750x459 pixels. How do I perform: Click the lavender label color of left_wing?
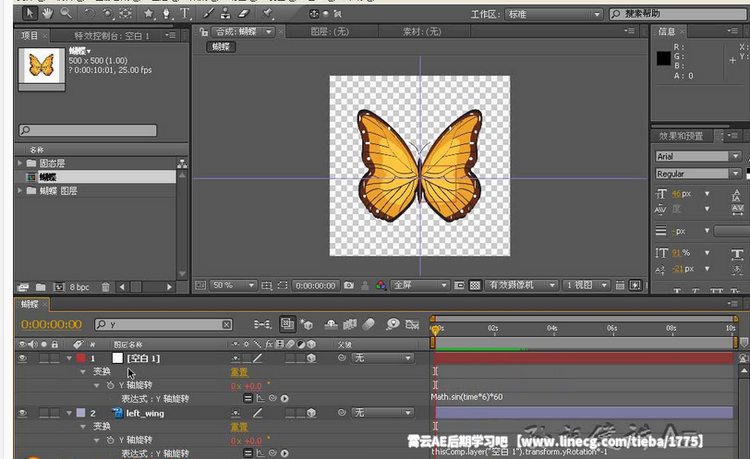pos(81,413)
